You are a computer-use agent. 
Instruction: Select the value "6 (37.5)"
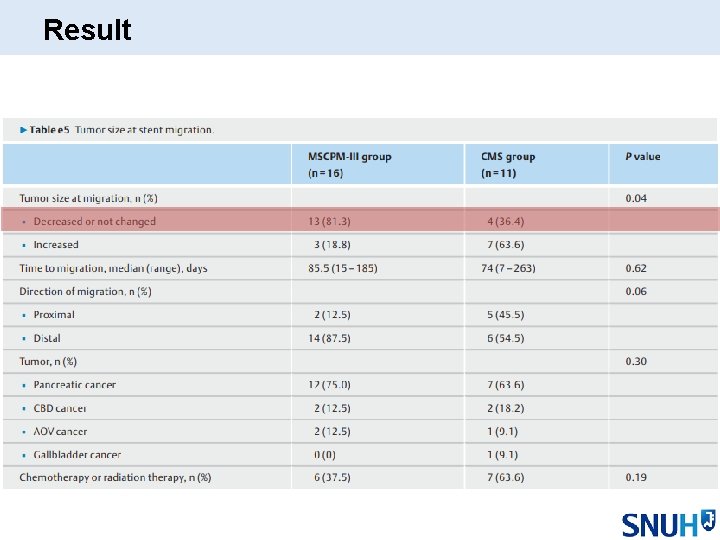click(x=332, y=478)
